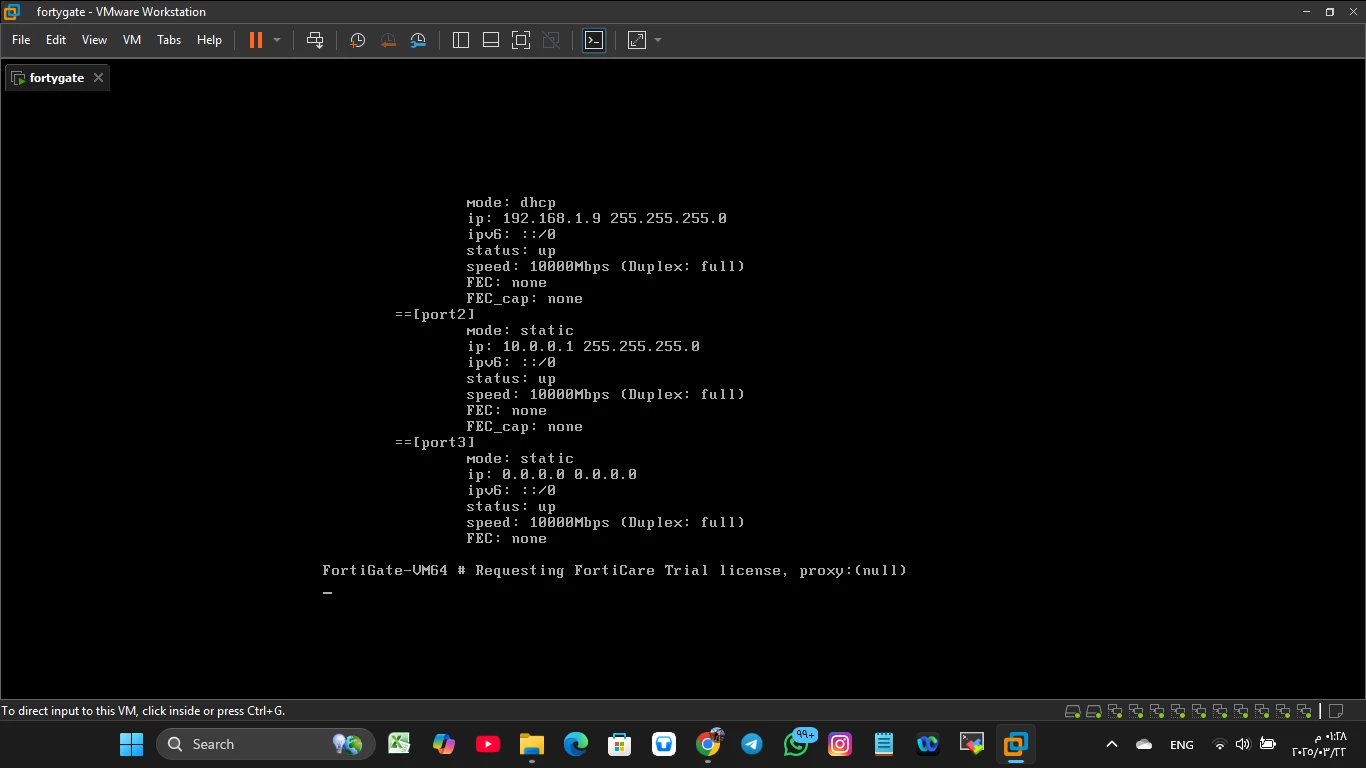The image size is (1366, 768).
Task: Switch the ENG input language indicator
Action: coord(1182,744)
